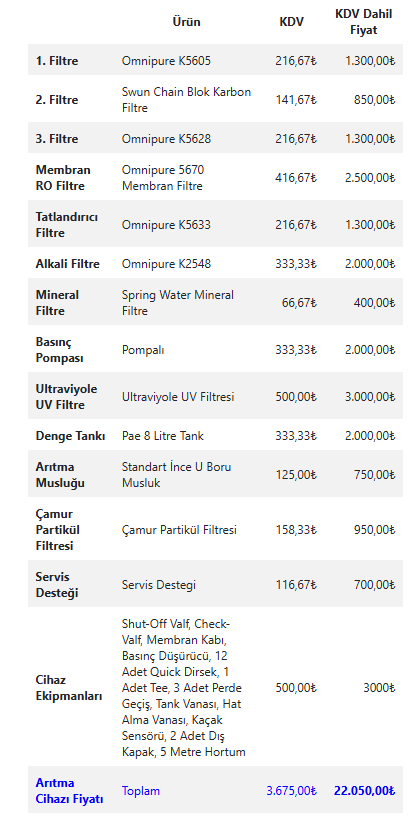Image resolution: width=418 pixels, height=825 pixels.
Task: Click the 950,00₺ price in Çamur row
Action: point(374,529)
